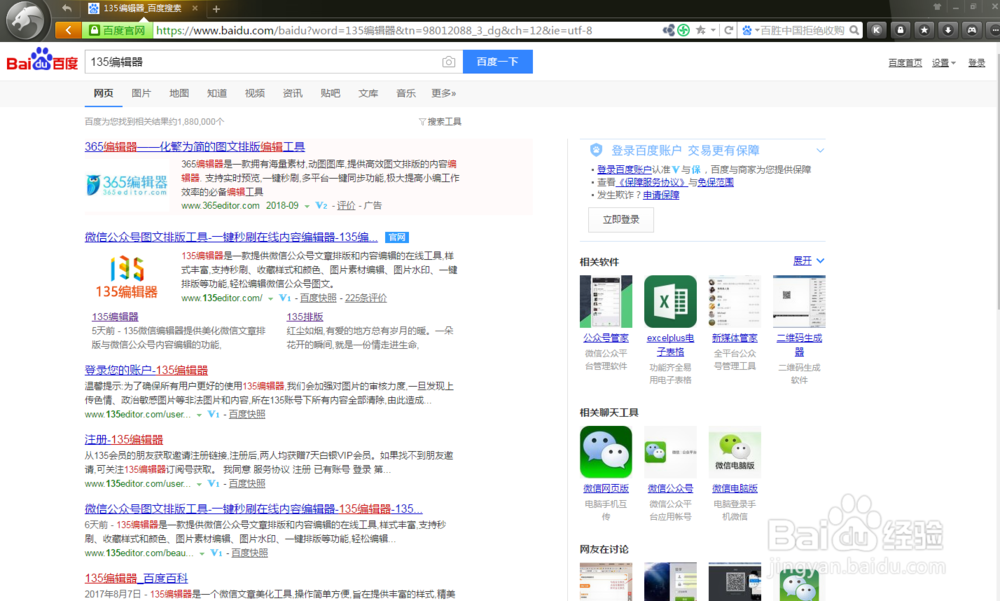The height and width of the screenshot is (601, 1000).
Task: Open the 公众号管家 software thumbnail
Action: [606, 301]
